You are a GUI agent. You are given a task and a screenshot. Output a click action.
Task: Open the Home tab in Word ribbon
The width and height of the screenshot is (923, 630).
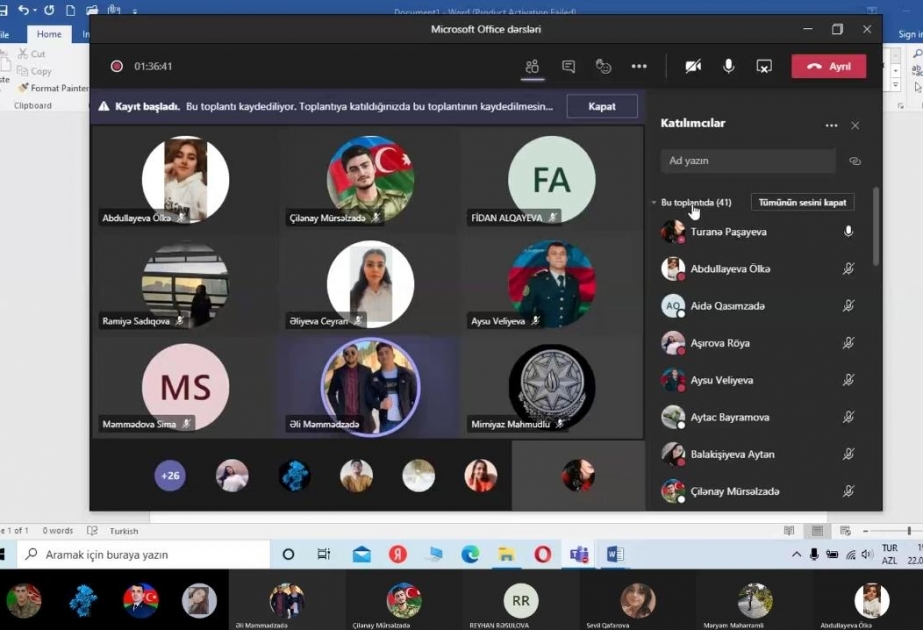(49, 34)
